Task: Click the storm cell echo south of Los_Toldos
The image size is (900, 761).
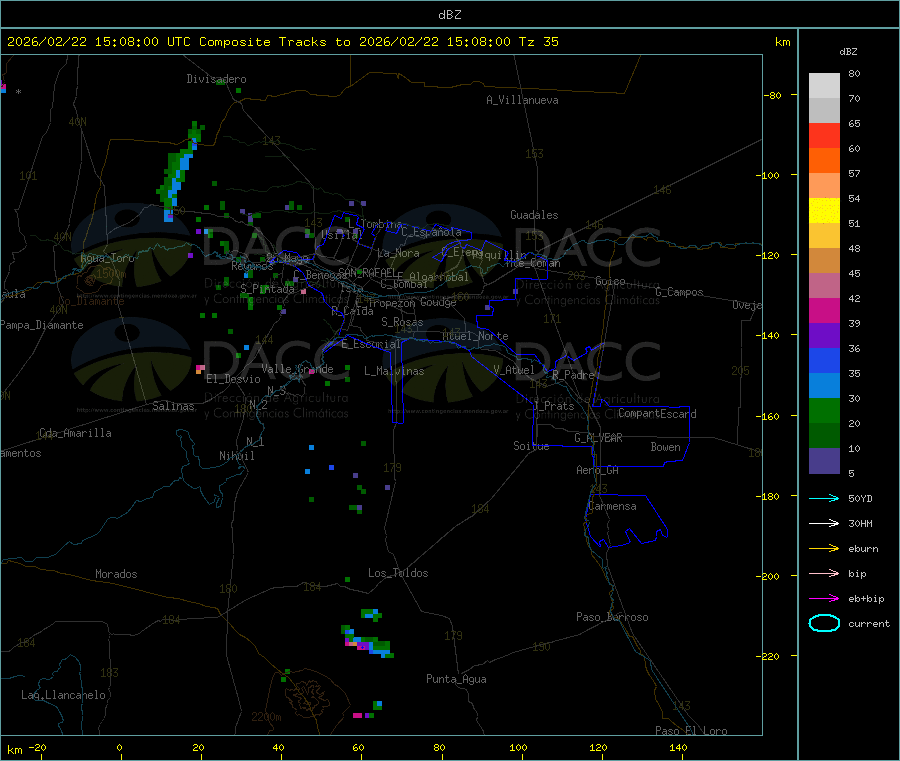Action: [368, 641]
